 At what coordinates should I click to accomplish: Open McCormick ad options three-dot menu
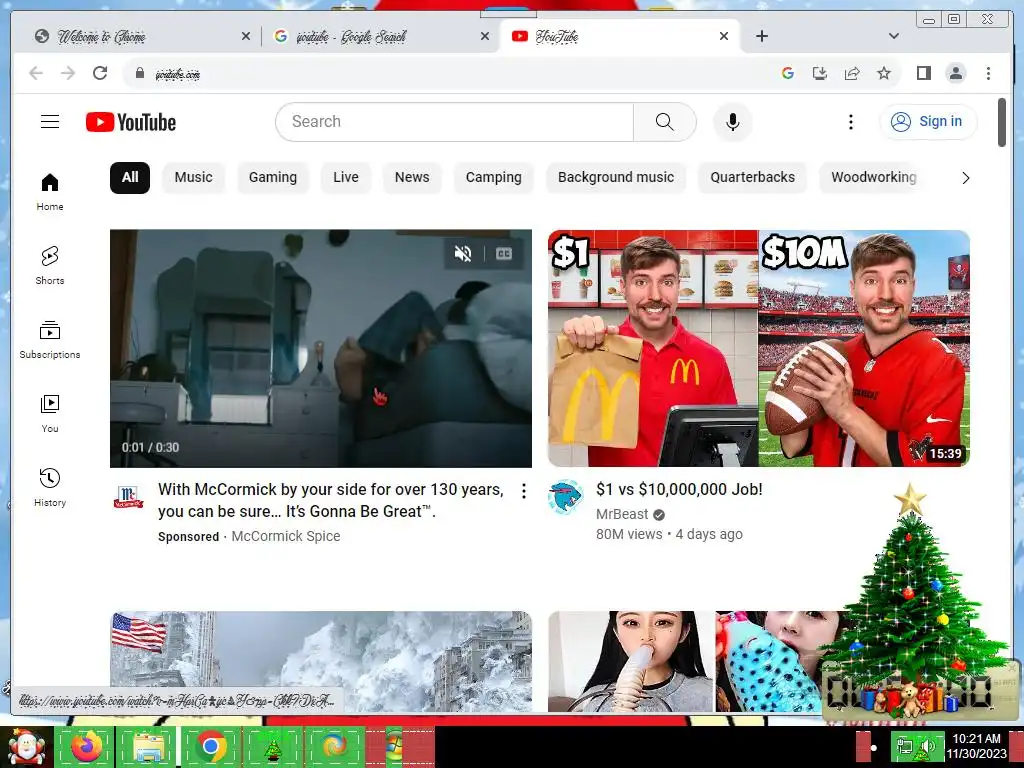523,491
